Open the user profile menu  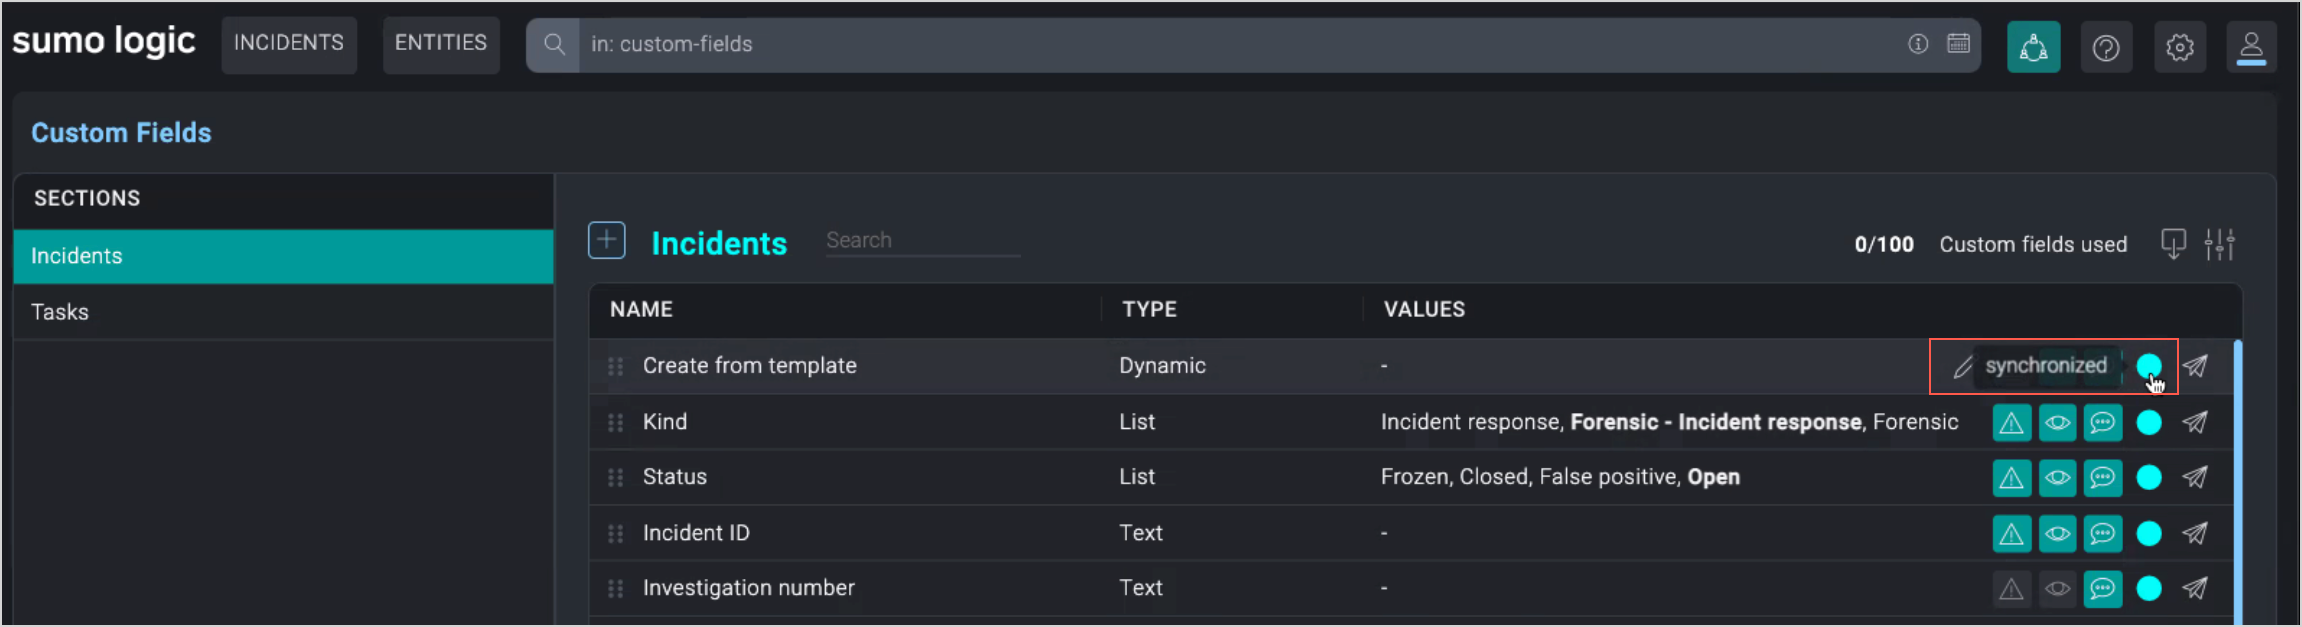2250,47
